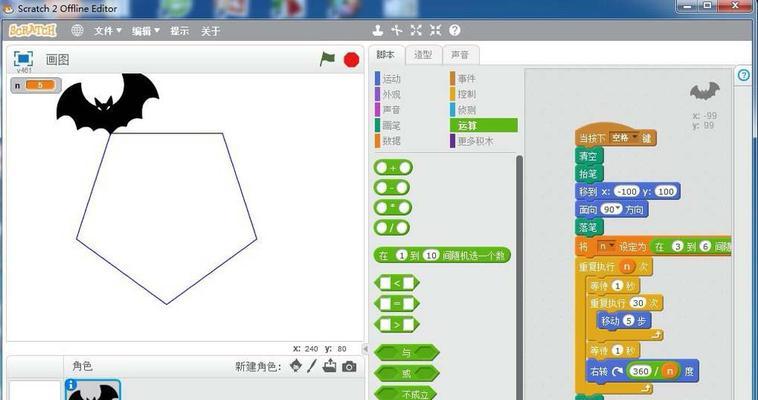Open the language globe menu
Image resolution: width=758 pixels, height=400 pixels.
coord(77,30)
